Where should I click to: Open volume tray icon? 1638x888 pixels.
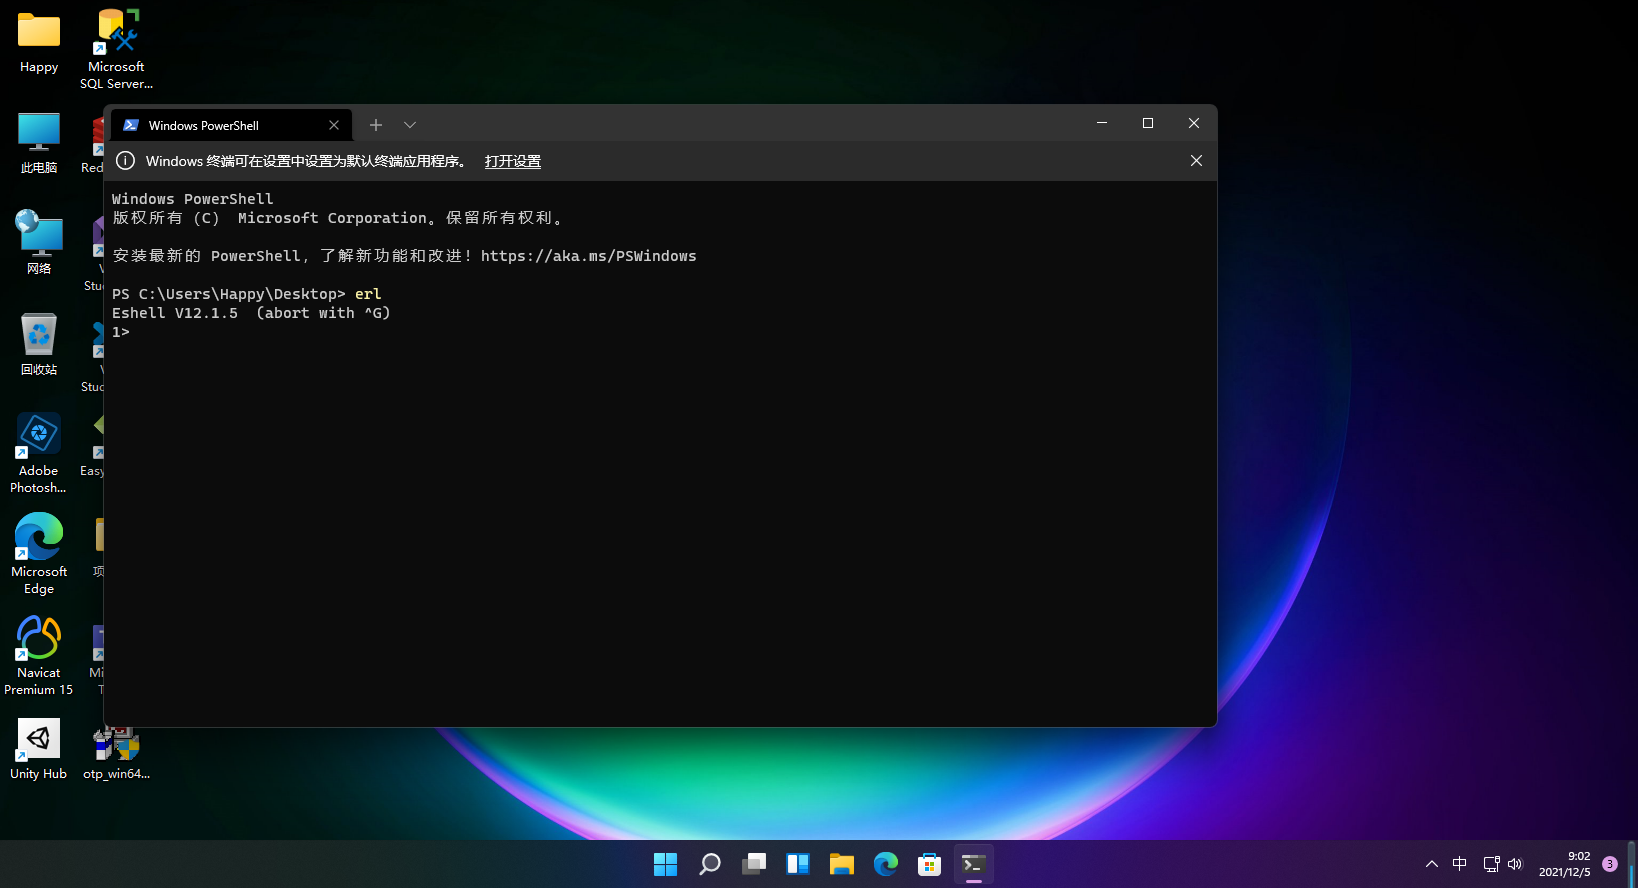(x=1515, y=864)
